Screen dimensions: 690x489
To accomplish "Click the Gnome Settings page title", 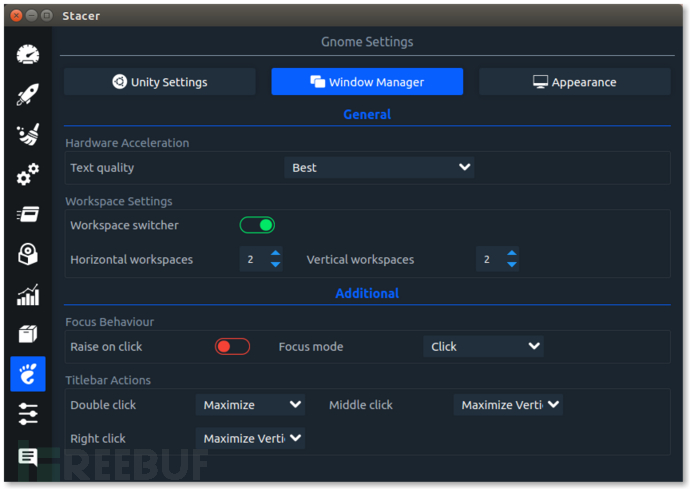I will [367, 42].
